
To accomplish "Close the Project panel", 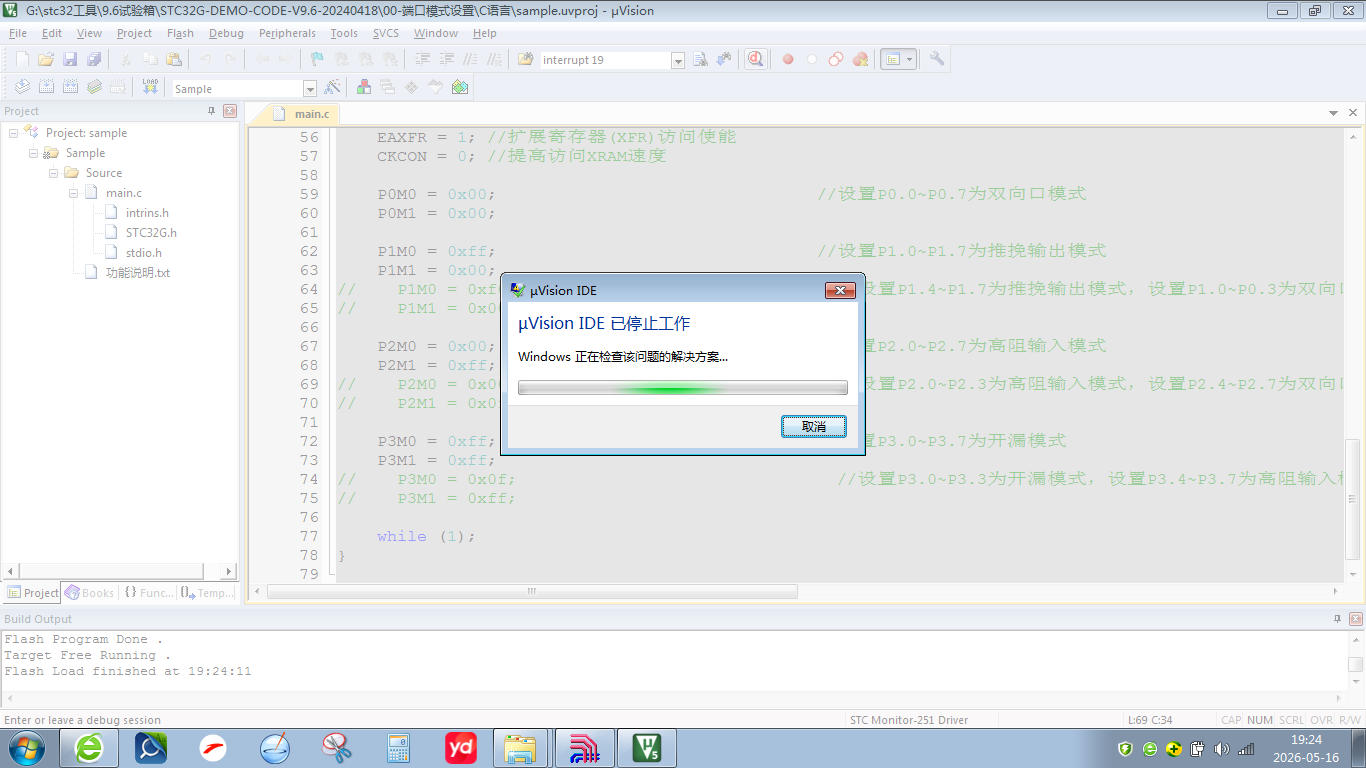I will coord(230,111).
